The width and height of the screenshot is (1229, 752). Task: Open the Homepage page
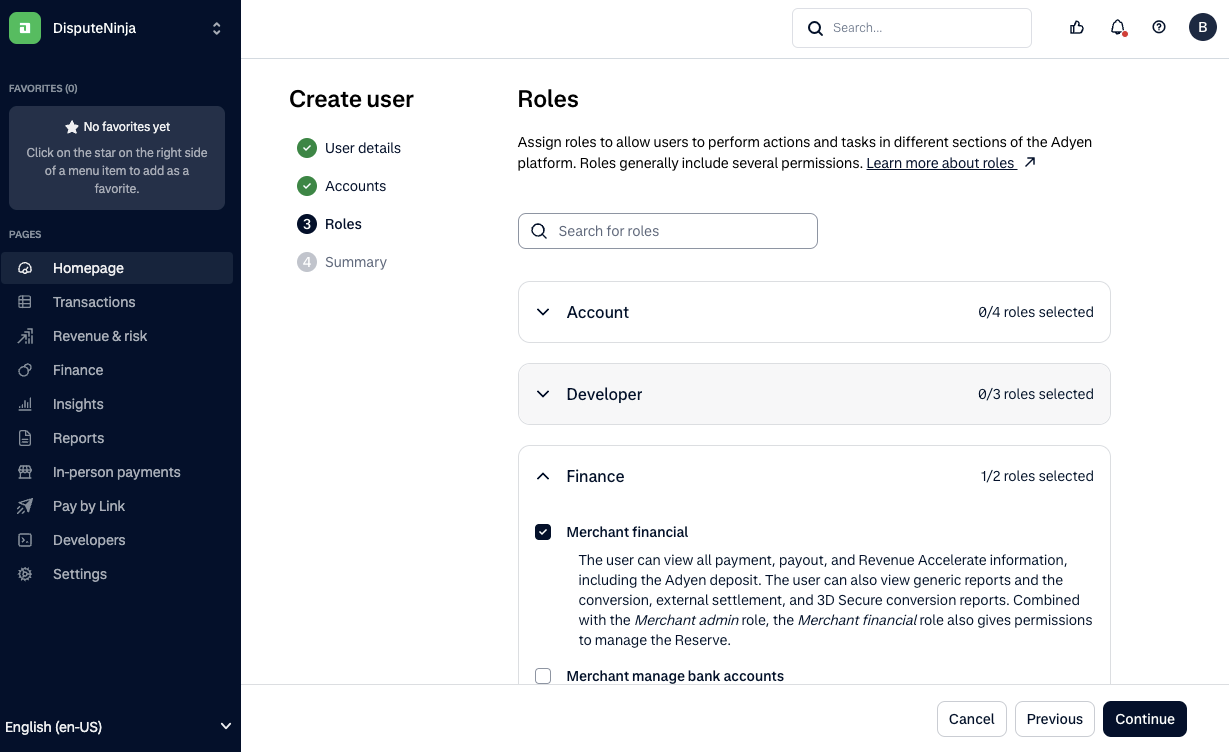117,268
